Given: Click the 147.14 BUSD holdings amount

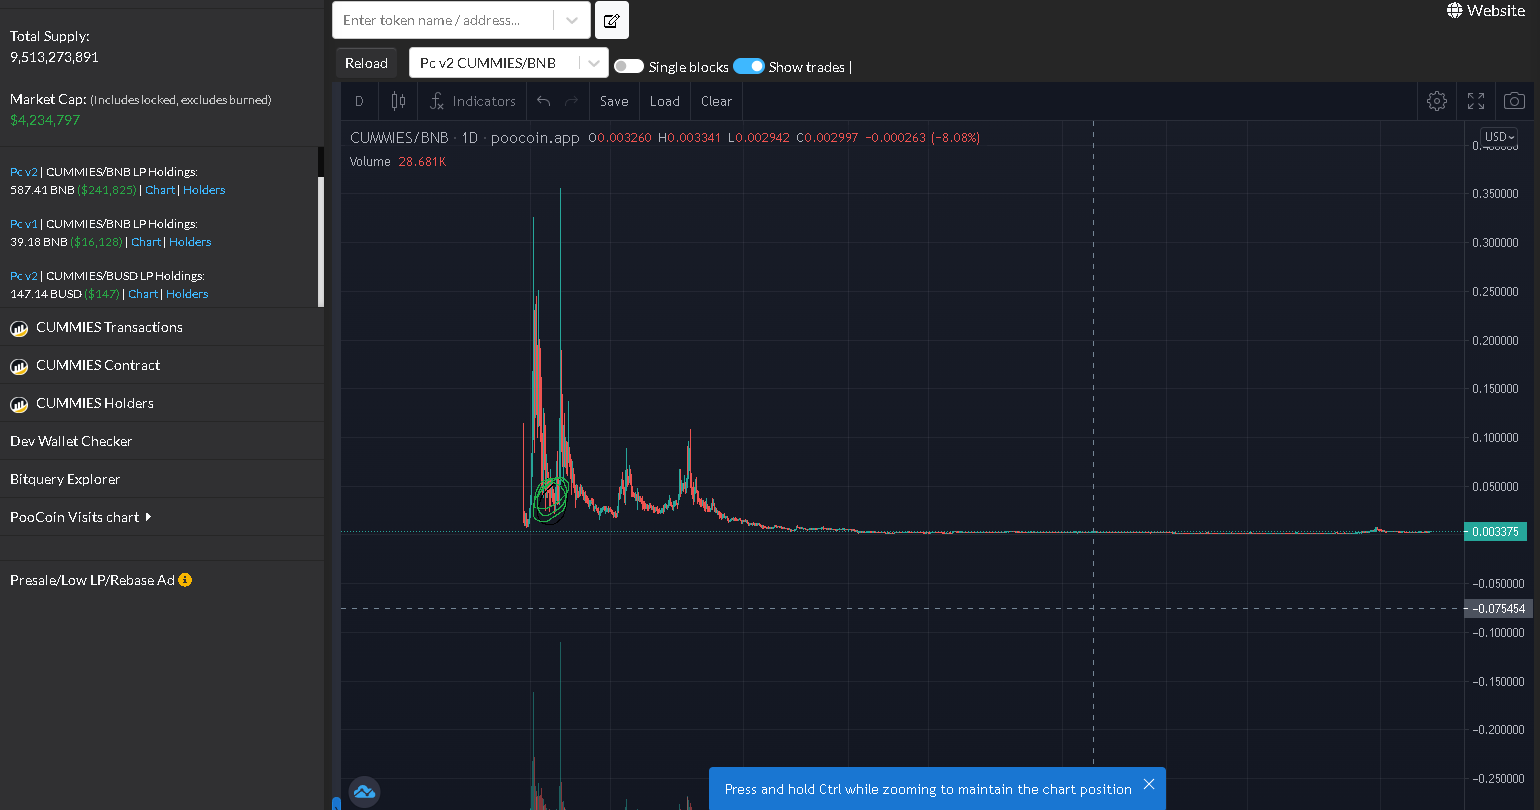Looking at the screenshot, I should (46, 294).
